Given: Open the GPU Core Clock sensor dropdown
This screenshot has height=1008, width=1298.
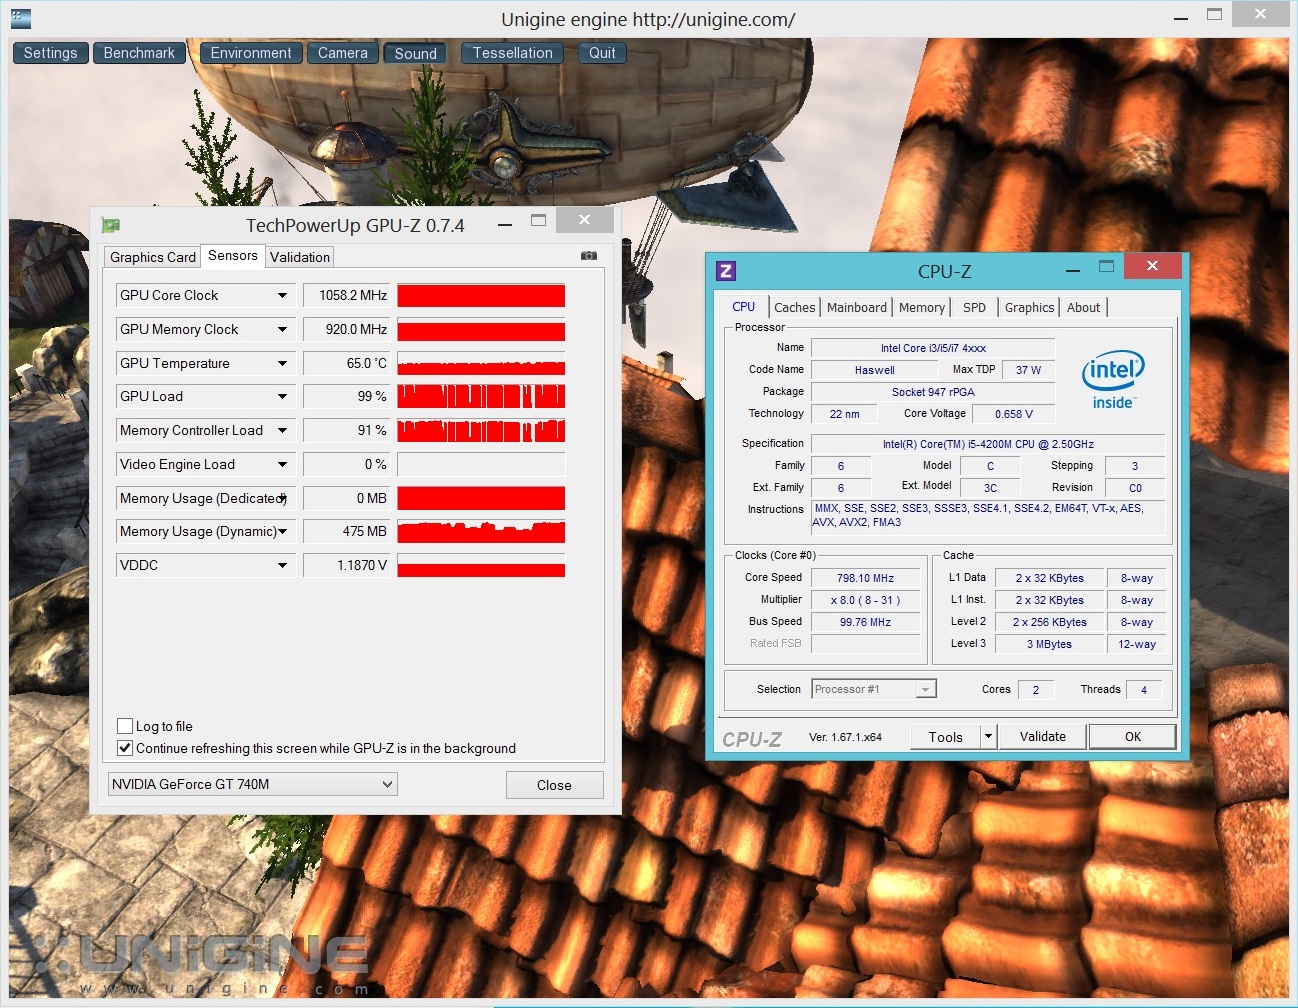Looking at the screenshot, I should [x=283, y=295].
